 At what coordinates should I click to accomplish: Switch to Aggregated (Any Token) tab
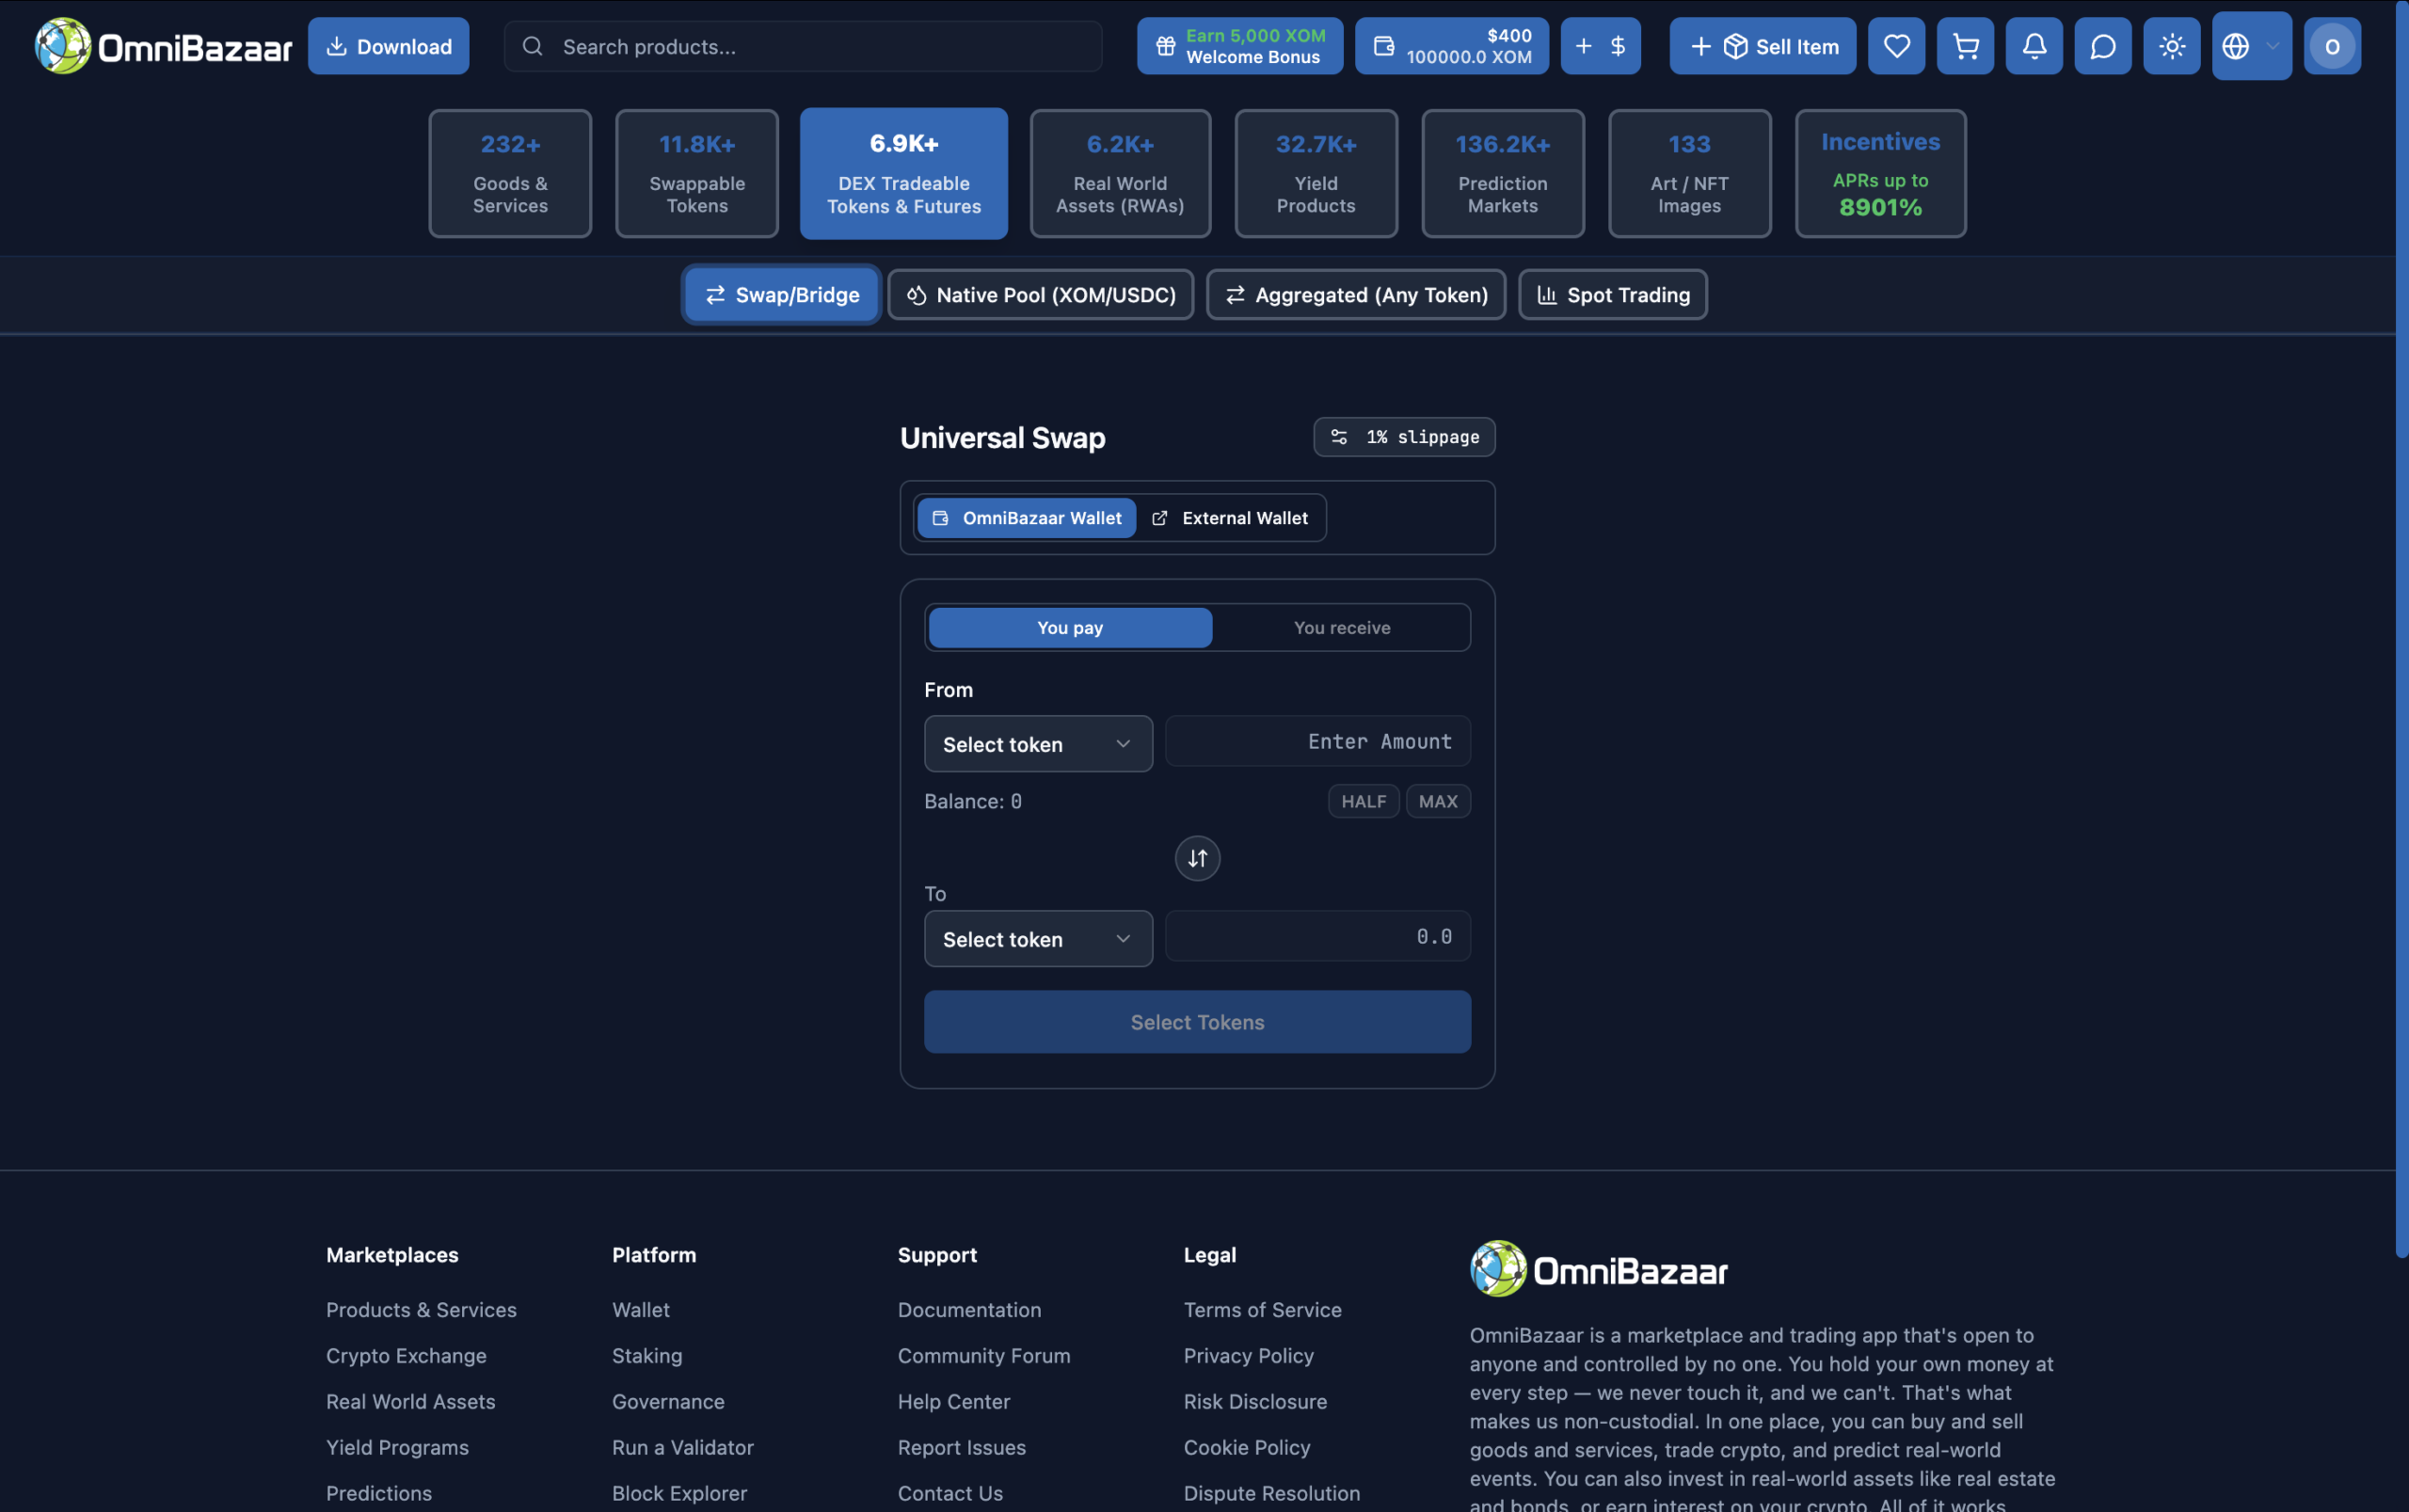tap(1356, 295)
